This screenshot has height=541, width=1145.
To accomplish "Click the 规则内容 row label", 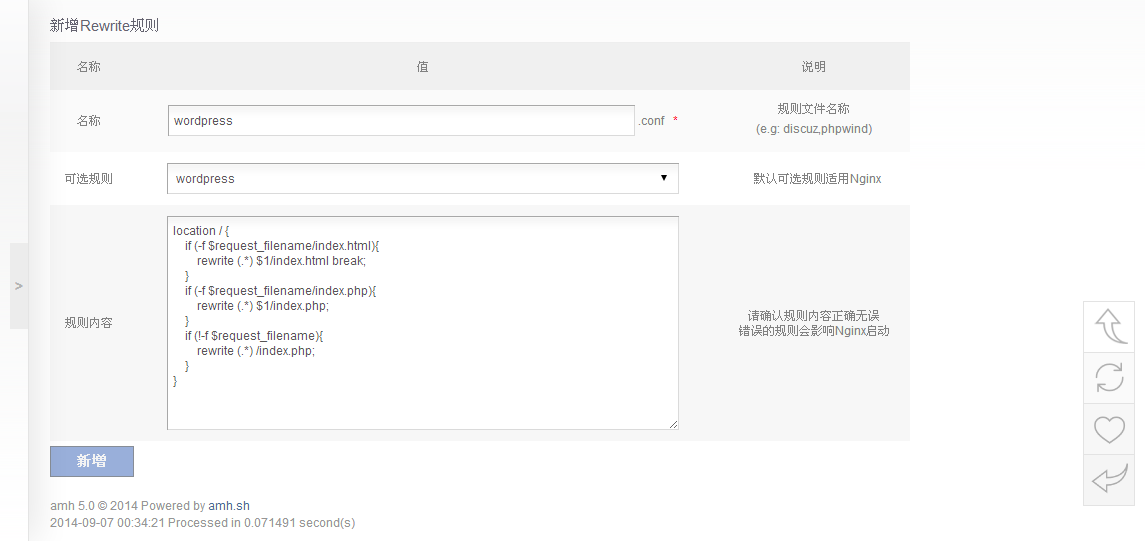I will [x=89, y=323].
